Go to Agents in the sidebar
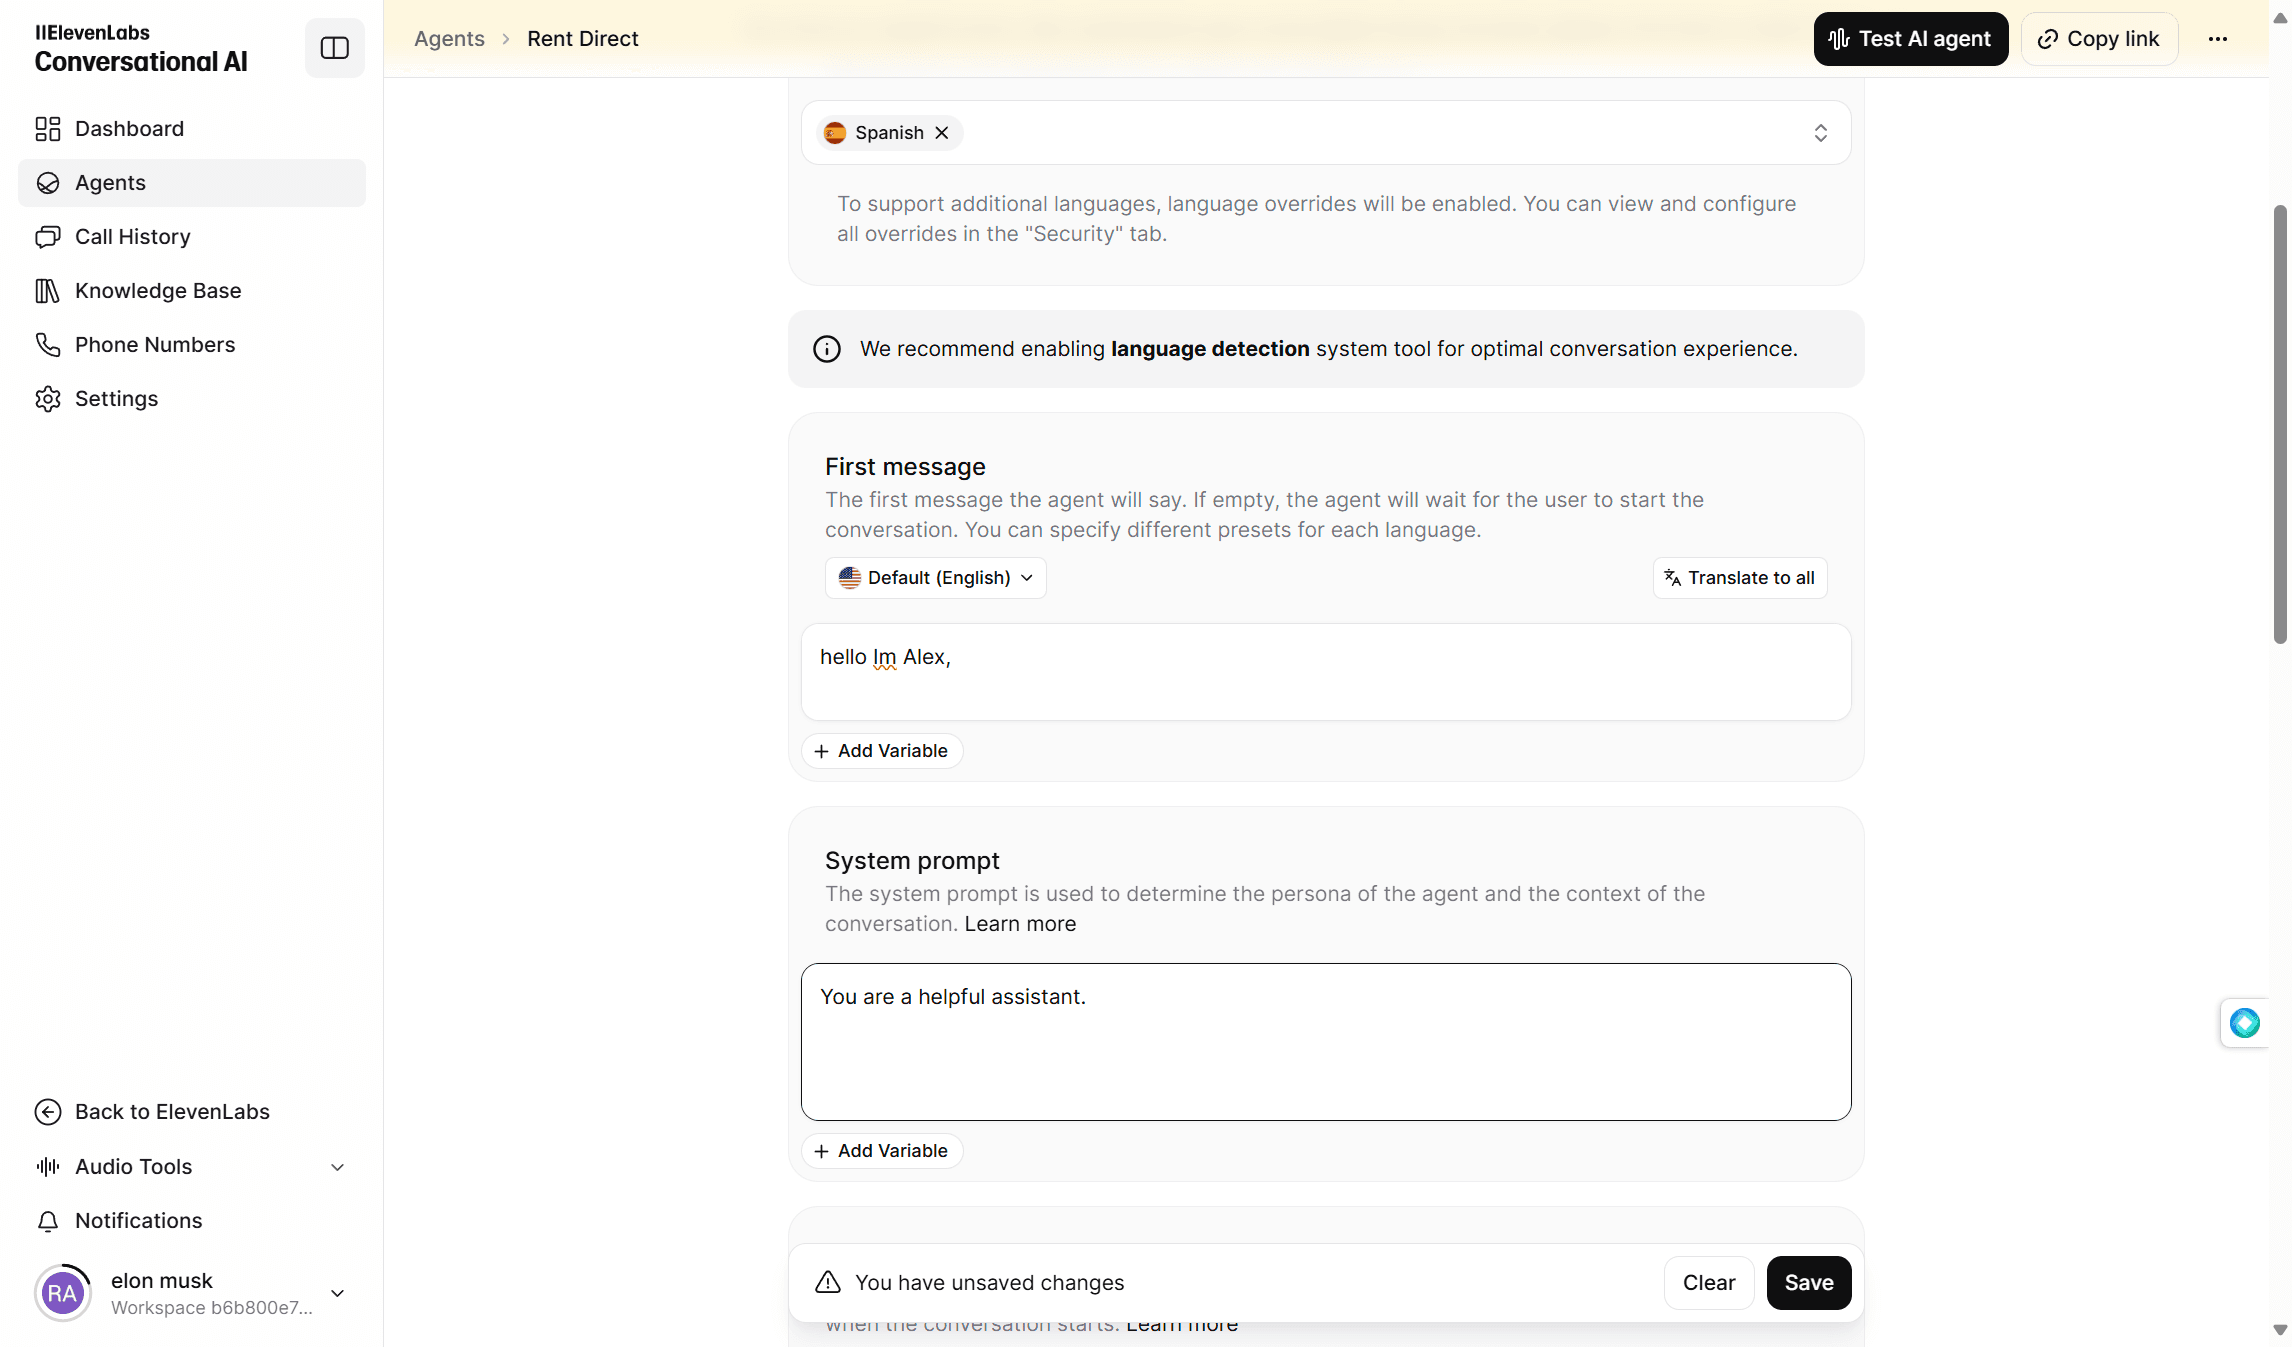 (x=192, y=183)
